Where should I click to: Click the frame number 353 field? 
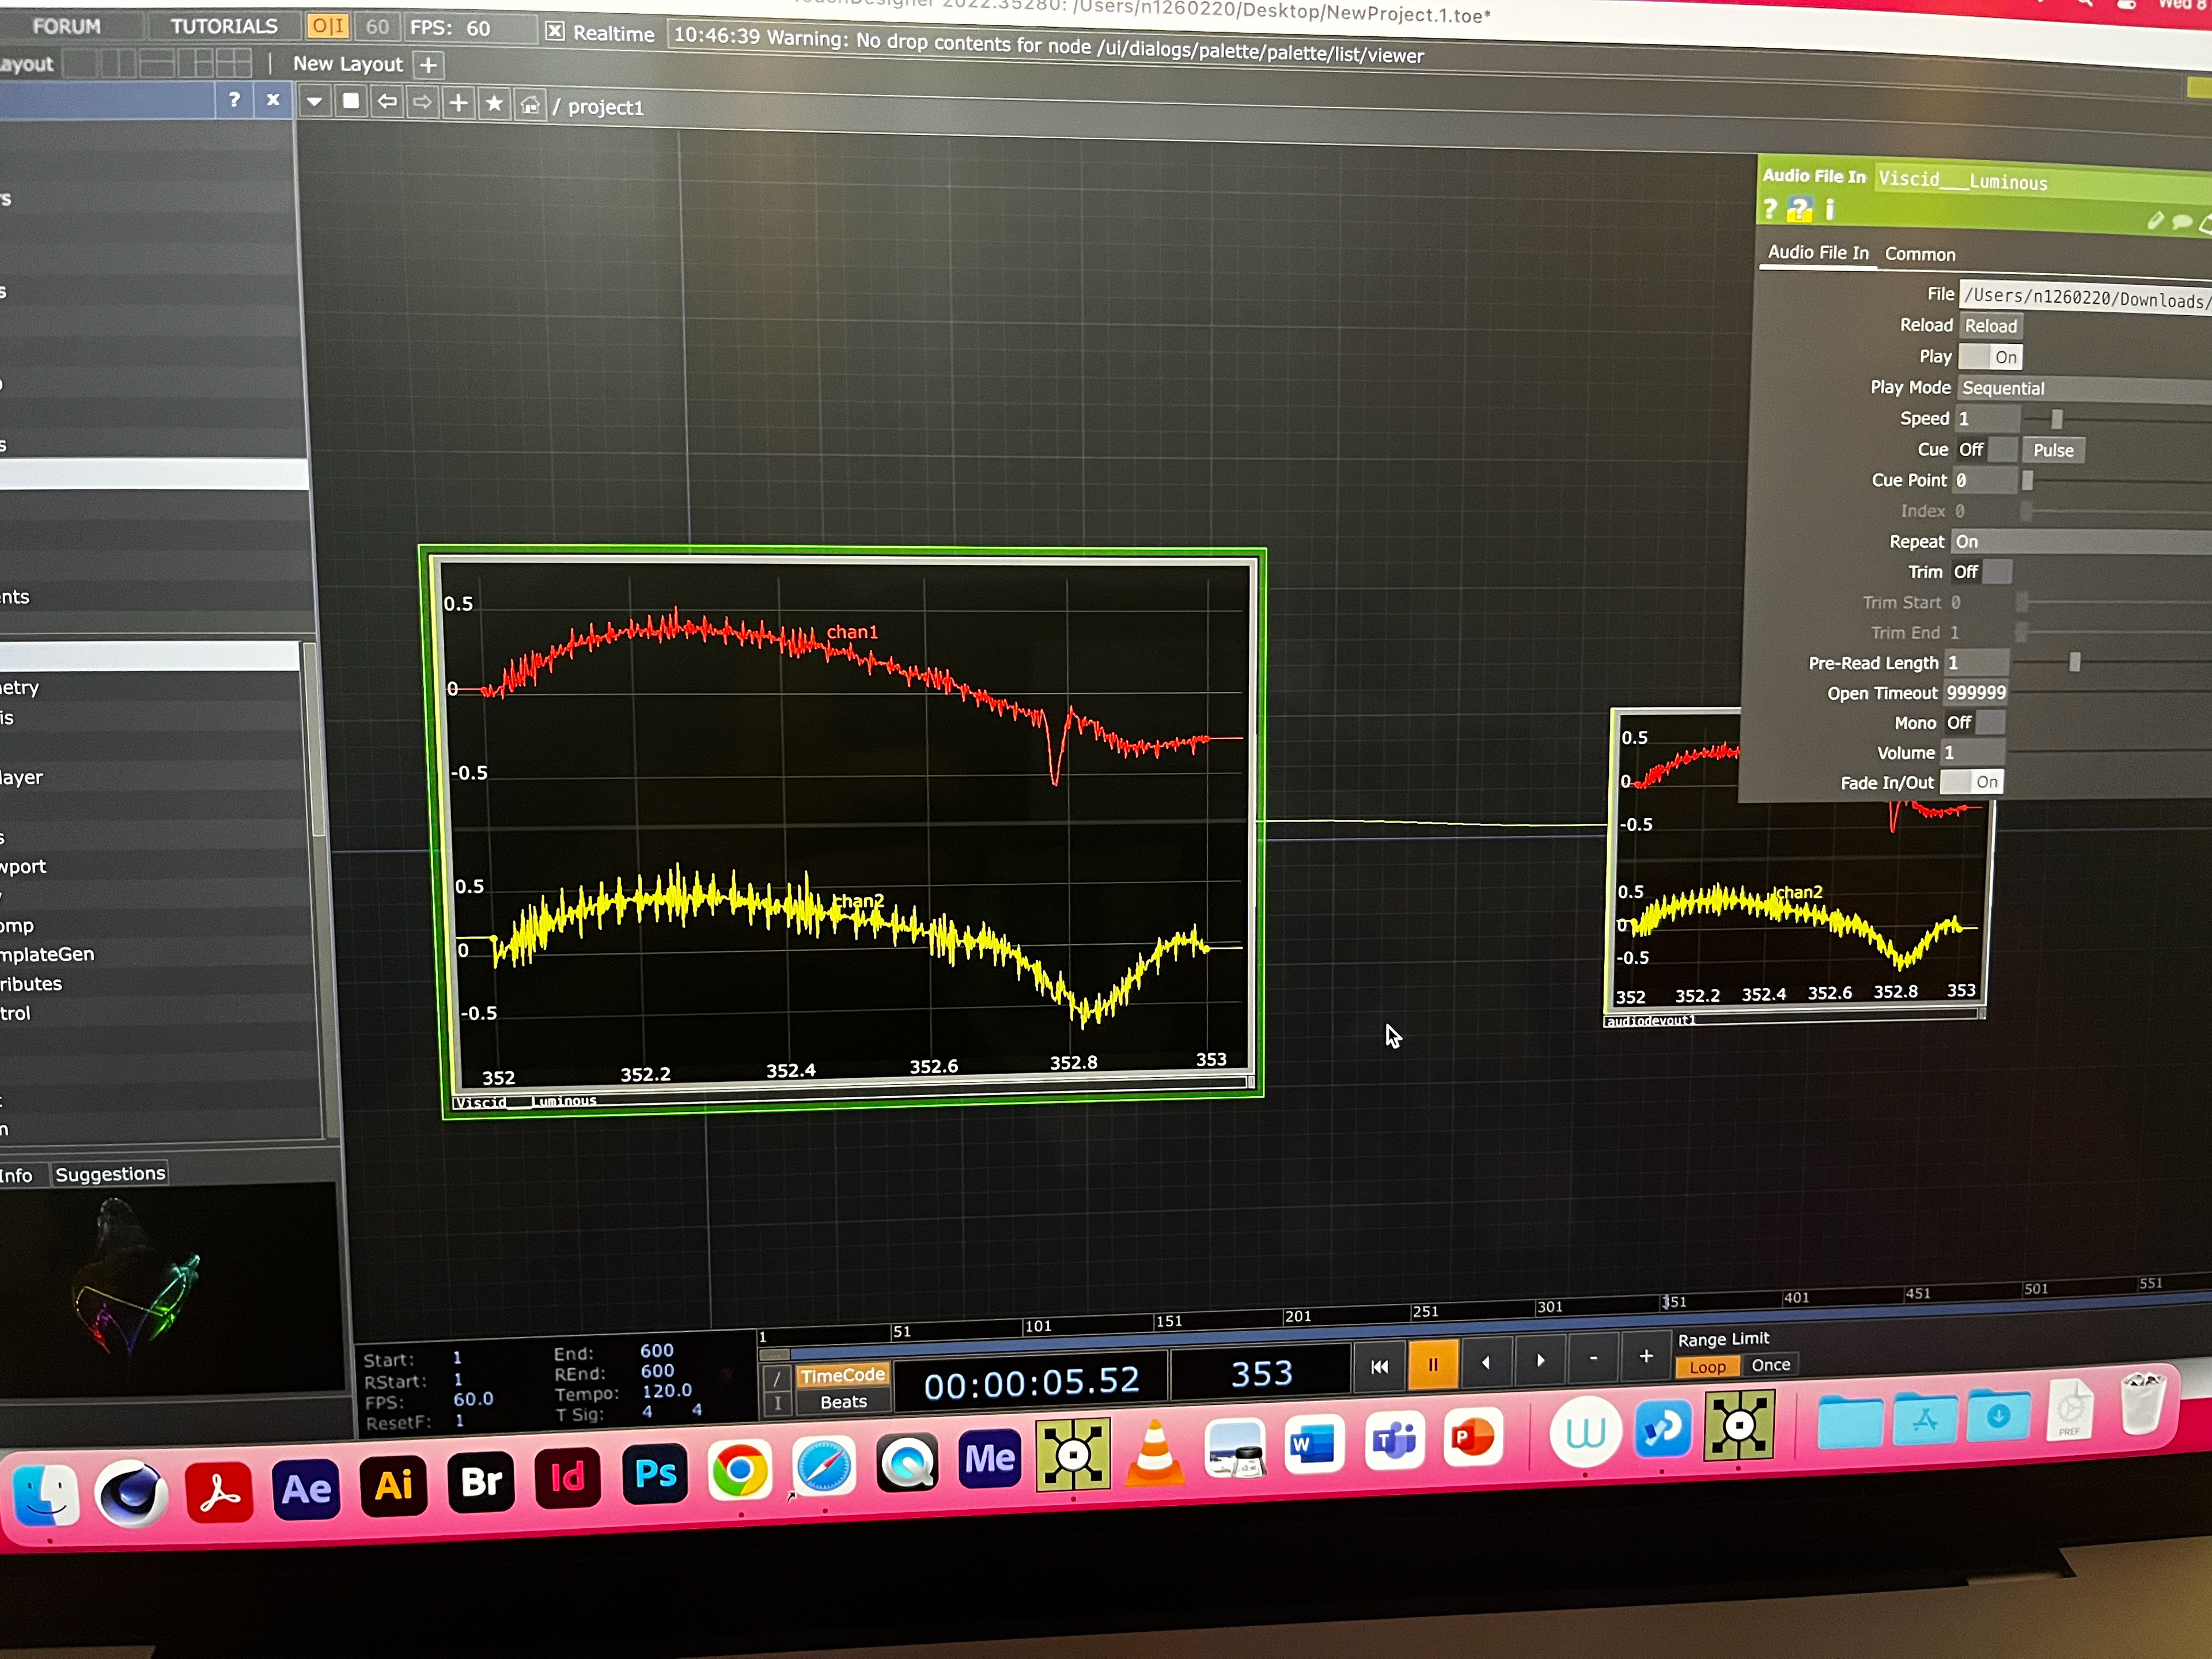[1261, 1374]
